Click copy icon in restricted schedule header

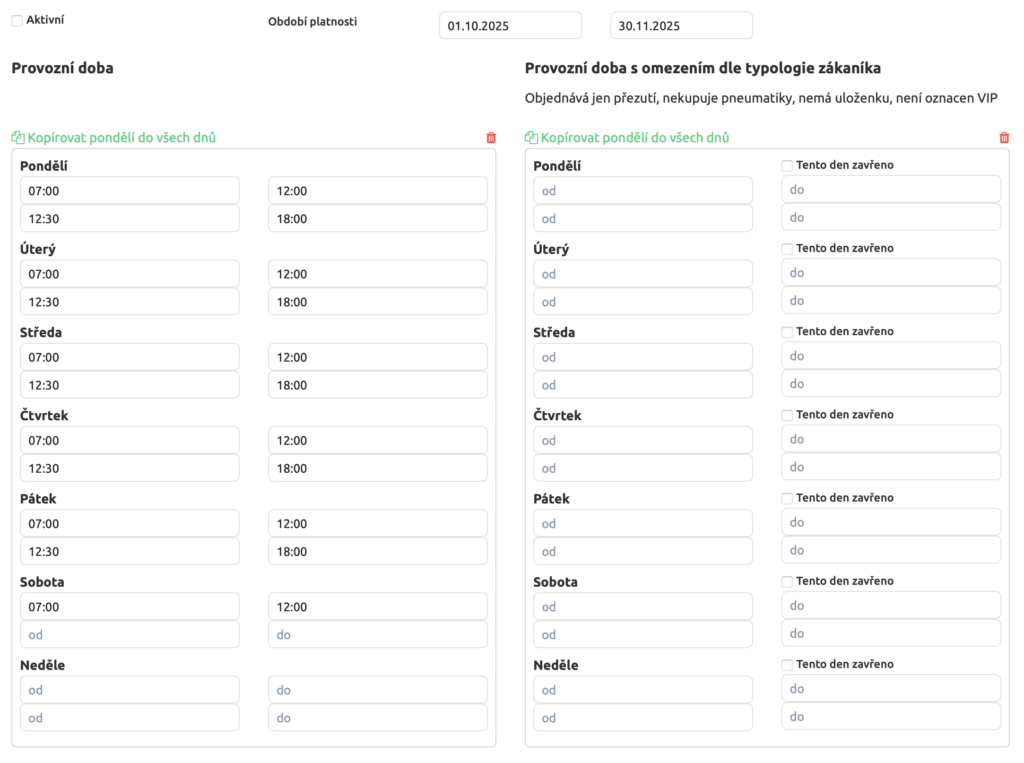[531, 138]
